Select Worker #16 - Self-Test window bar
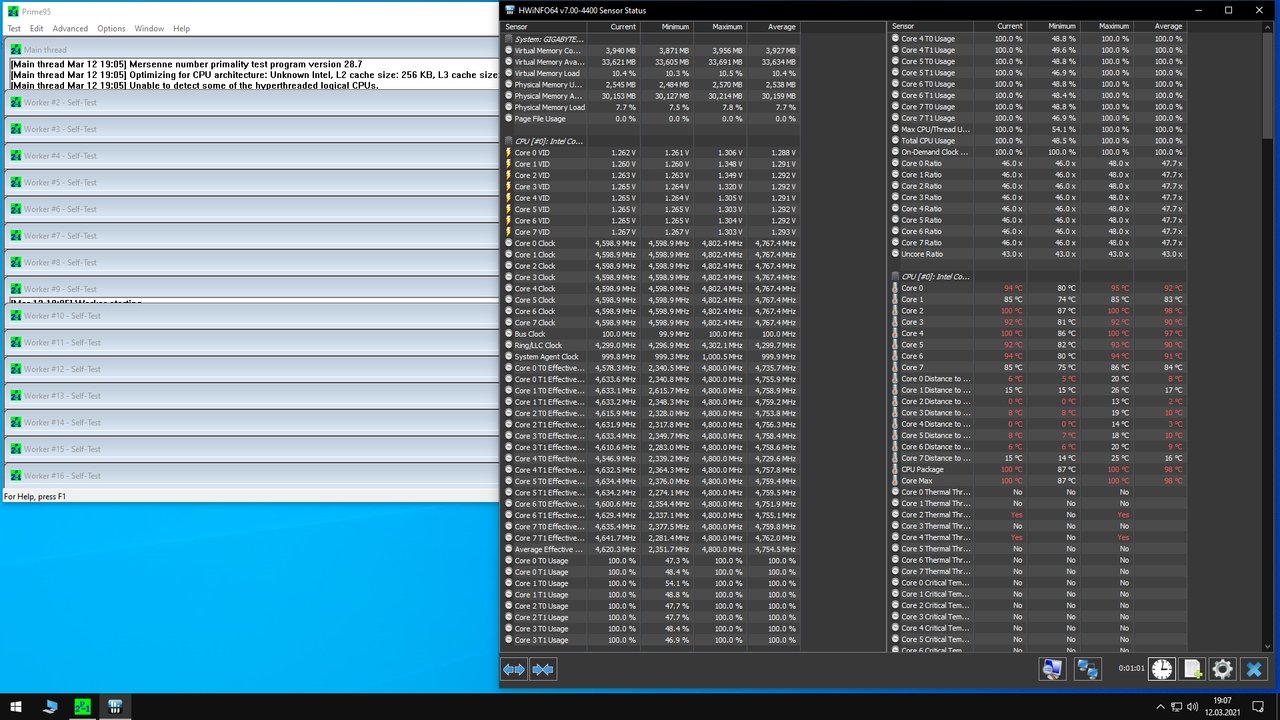Image resolution: width=1280 pixels, height=720 pixels. [x=251, y=476]
